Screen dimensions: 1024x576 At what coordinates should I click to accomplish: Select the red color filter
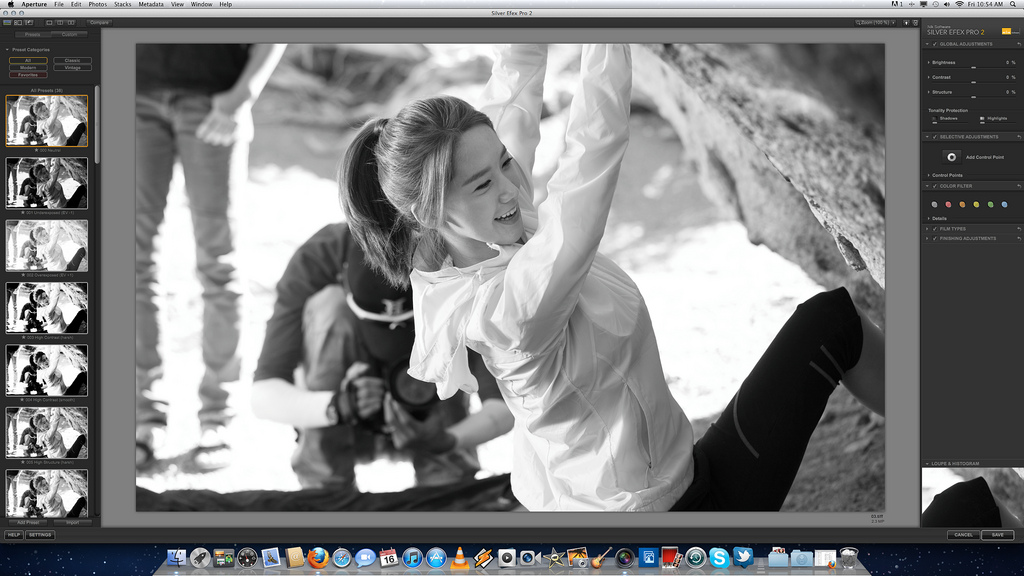click(948, 204)
